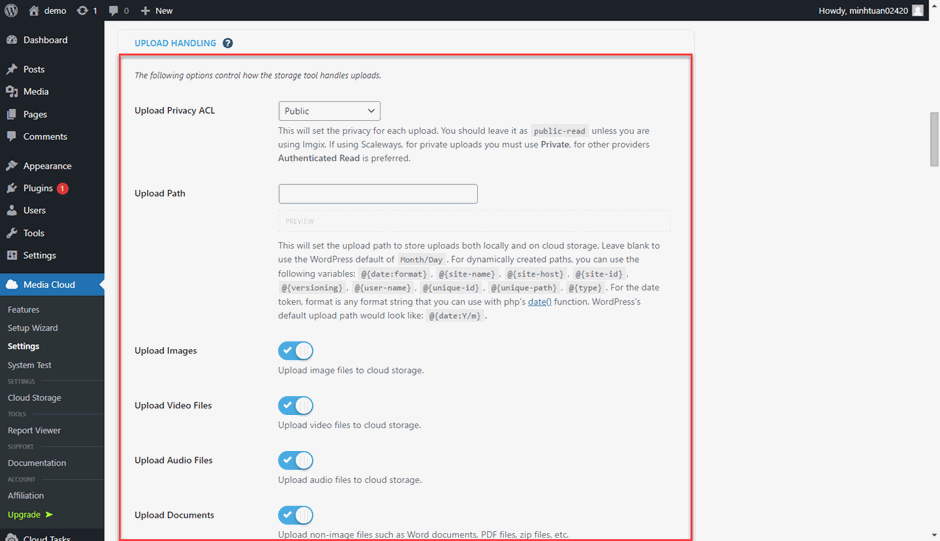This screenshot has width=940, height=541.
Task: Click the Plugins plug icon
Action: (12, 188)
